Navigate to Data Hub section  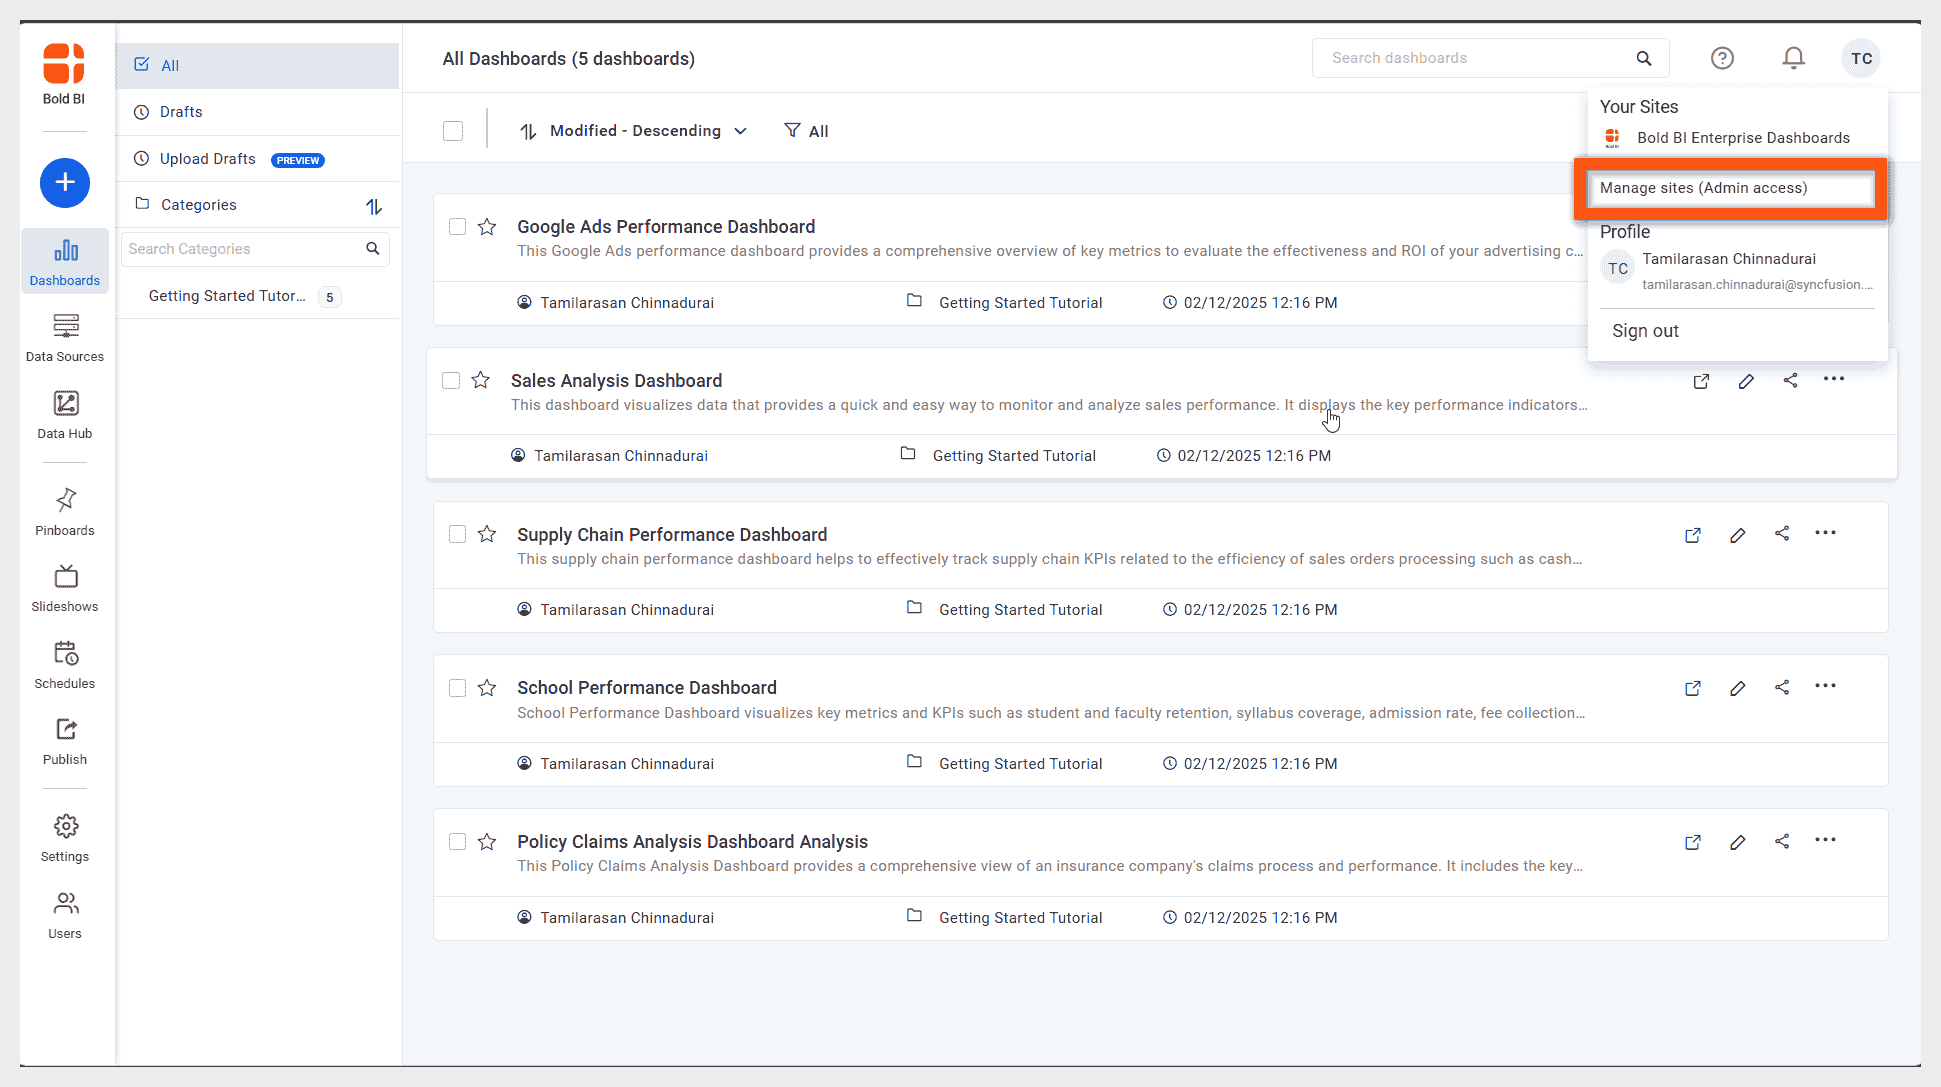click(x=64, y=413)
